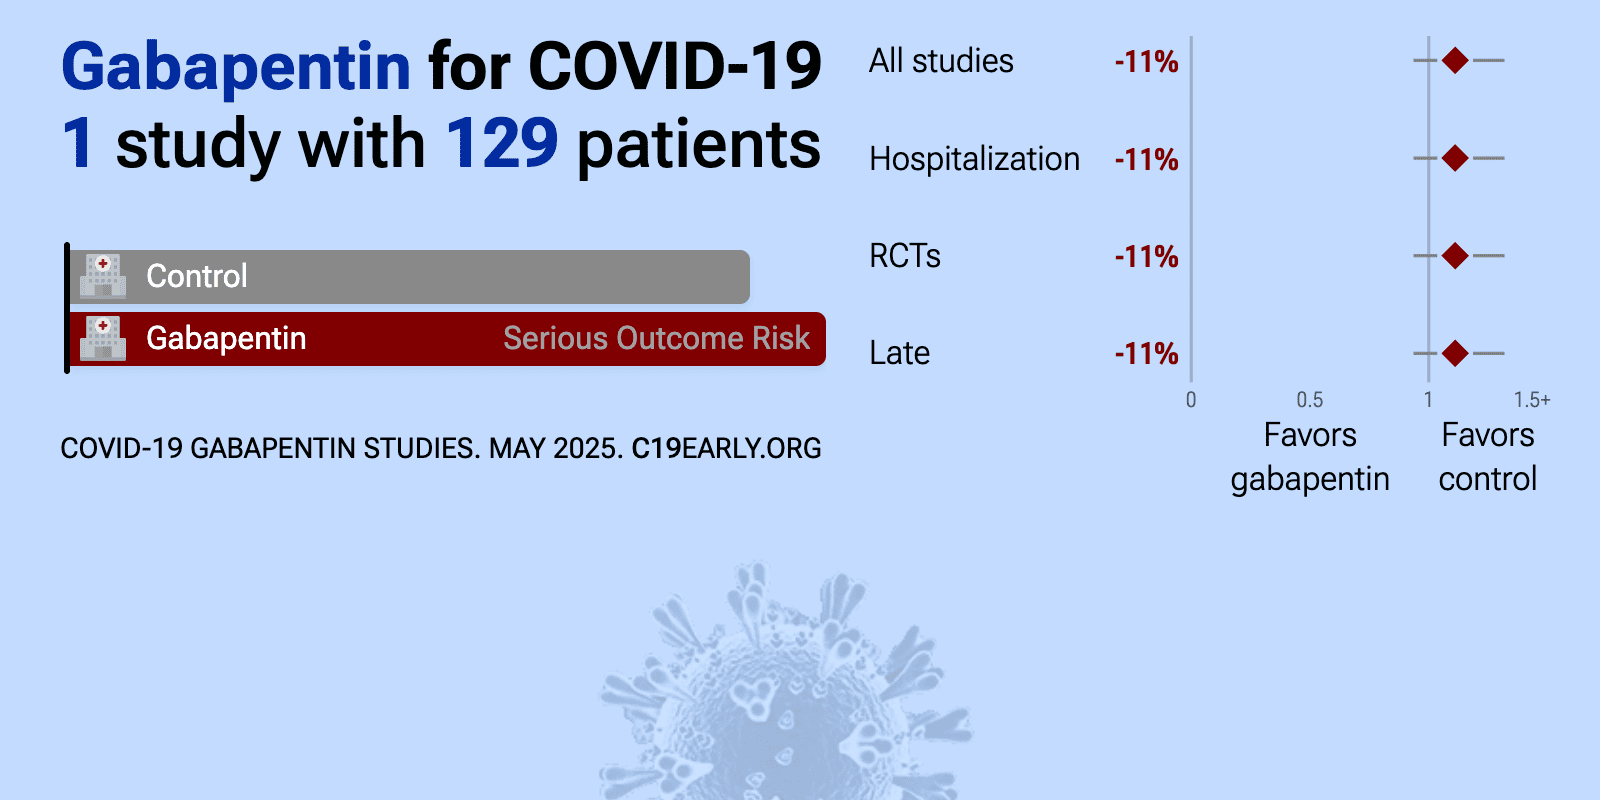1600x800 pixels.
Task: Click the -11% value beside Hospitalization
Action: point(1146,159)
